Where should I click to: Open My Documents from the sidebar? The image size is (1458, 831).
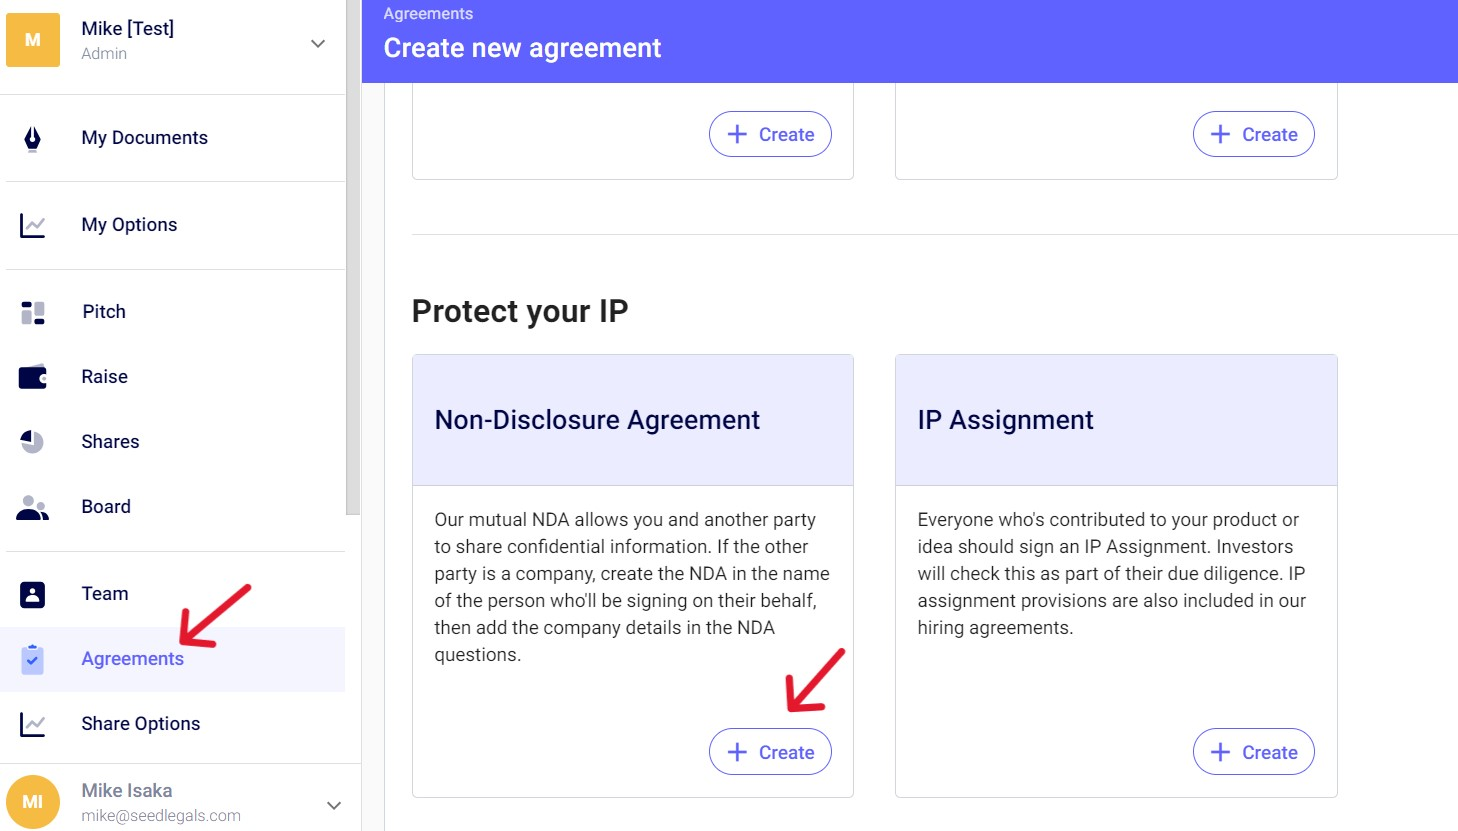(x=144, y=138)
